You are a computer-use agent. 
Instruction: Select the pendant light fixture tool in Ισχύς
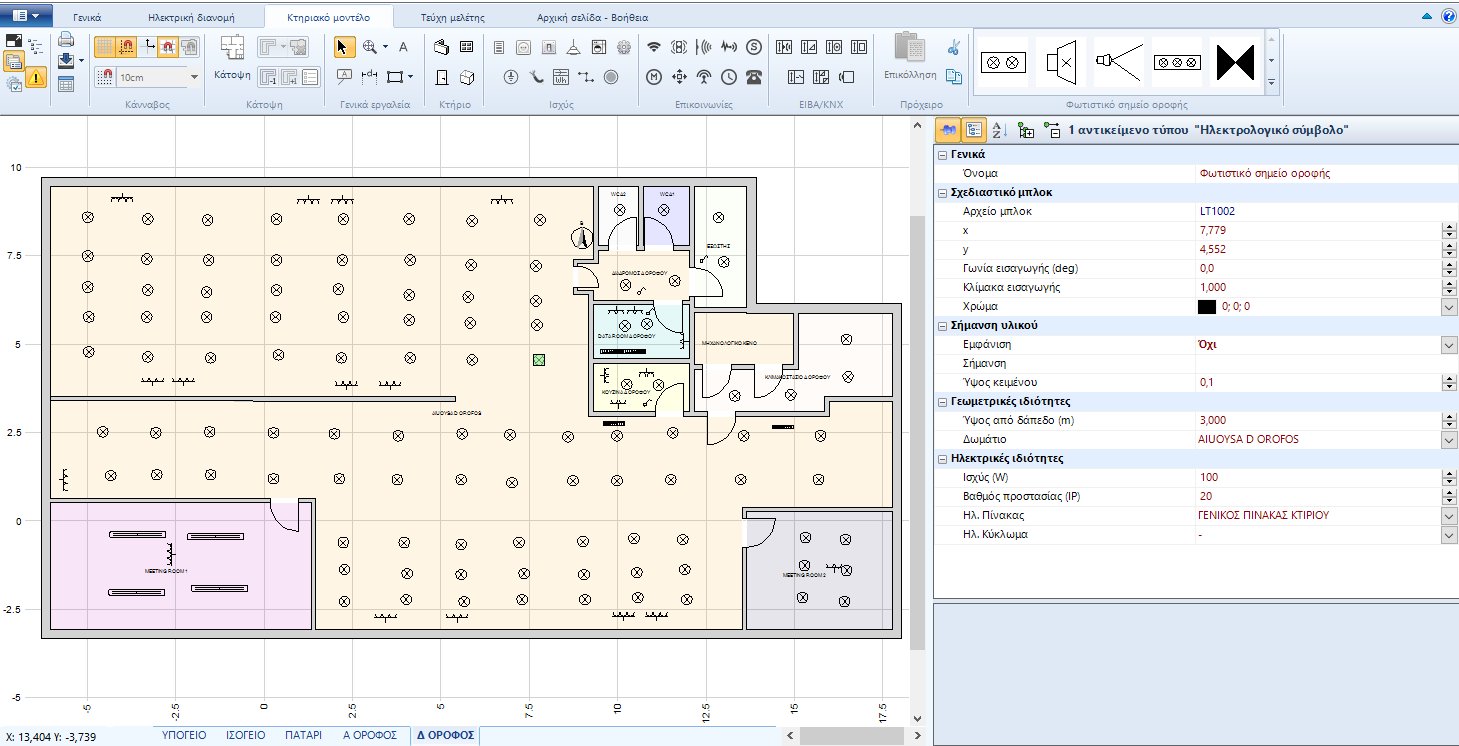[x=575, y=48]
